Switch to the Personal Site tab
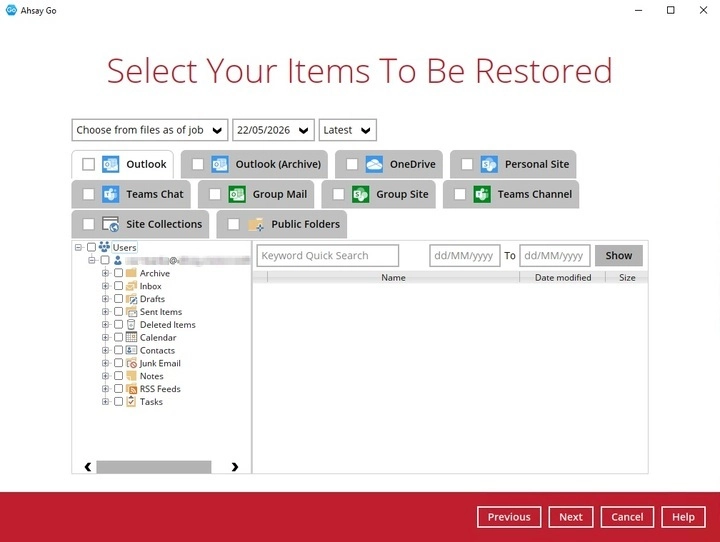 pos(513,164)
